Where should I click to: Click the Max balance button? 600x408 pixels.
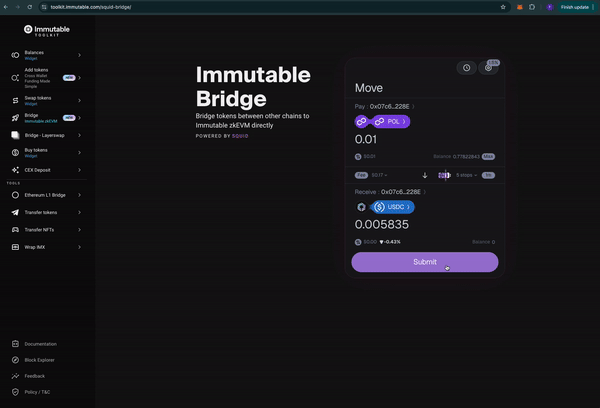(x=488, y=157)
